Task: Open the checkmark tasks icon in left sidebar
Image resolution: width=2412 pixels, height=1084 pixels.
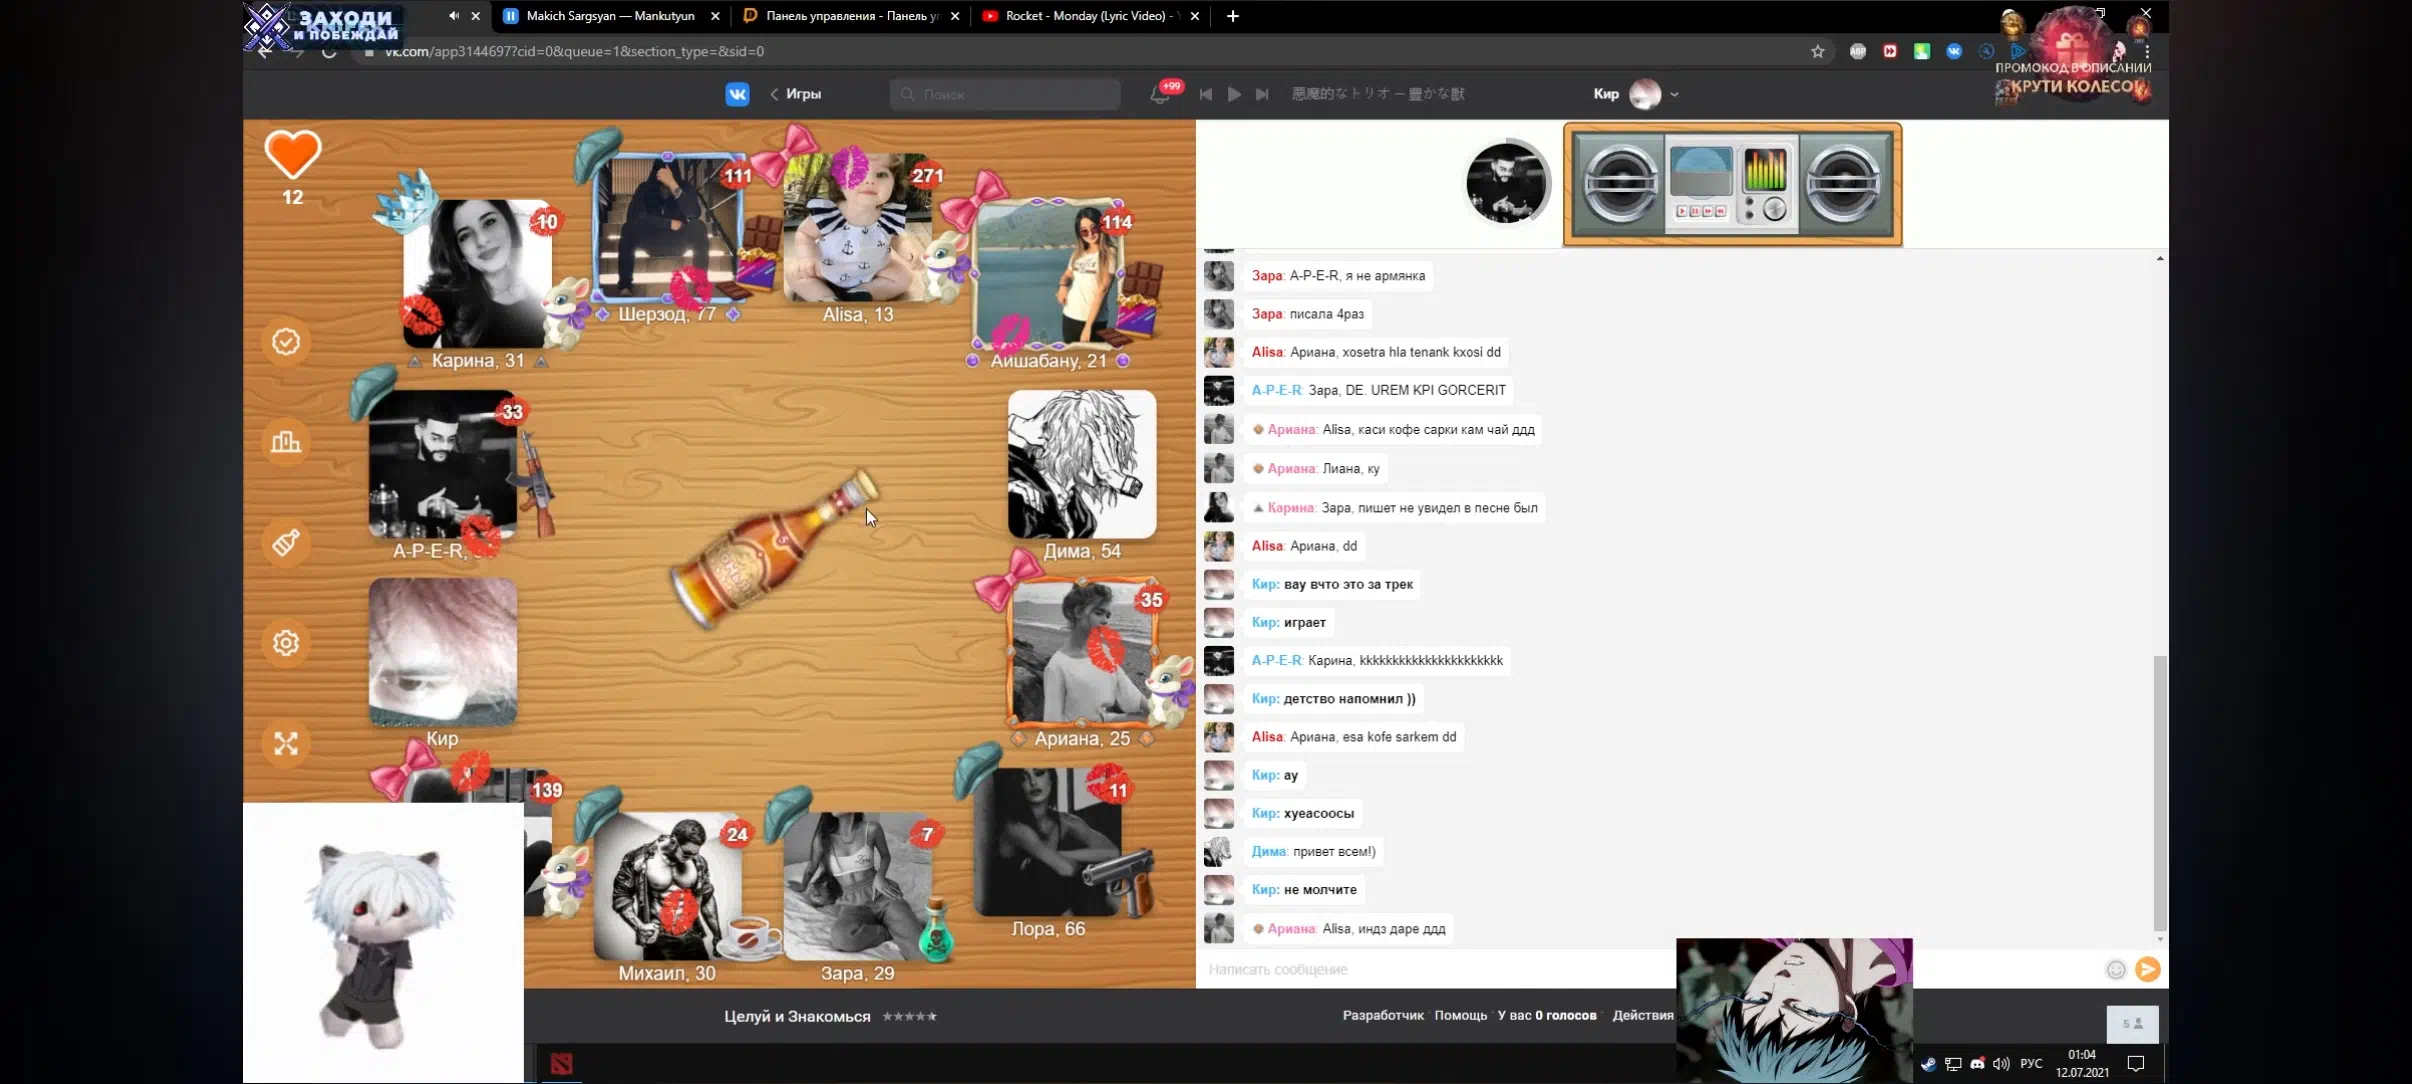Action: 286,342
